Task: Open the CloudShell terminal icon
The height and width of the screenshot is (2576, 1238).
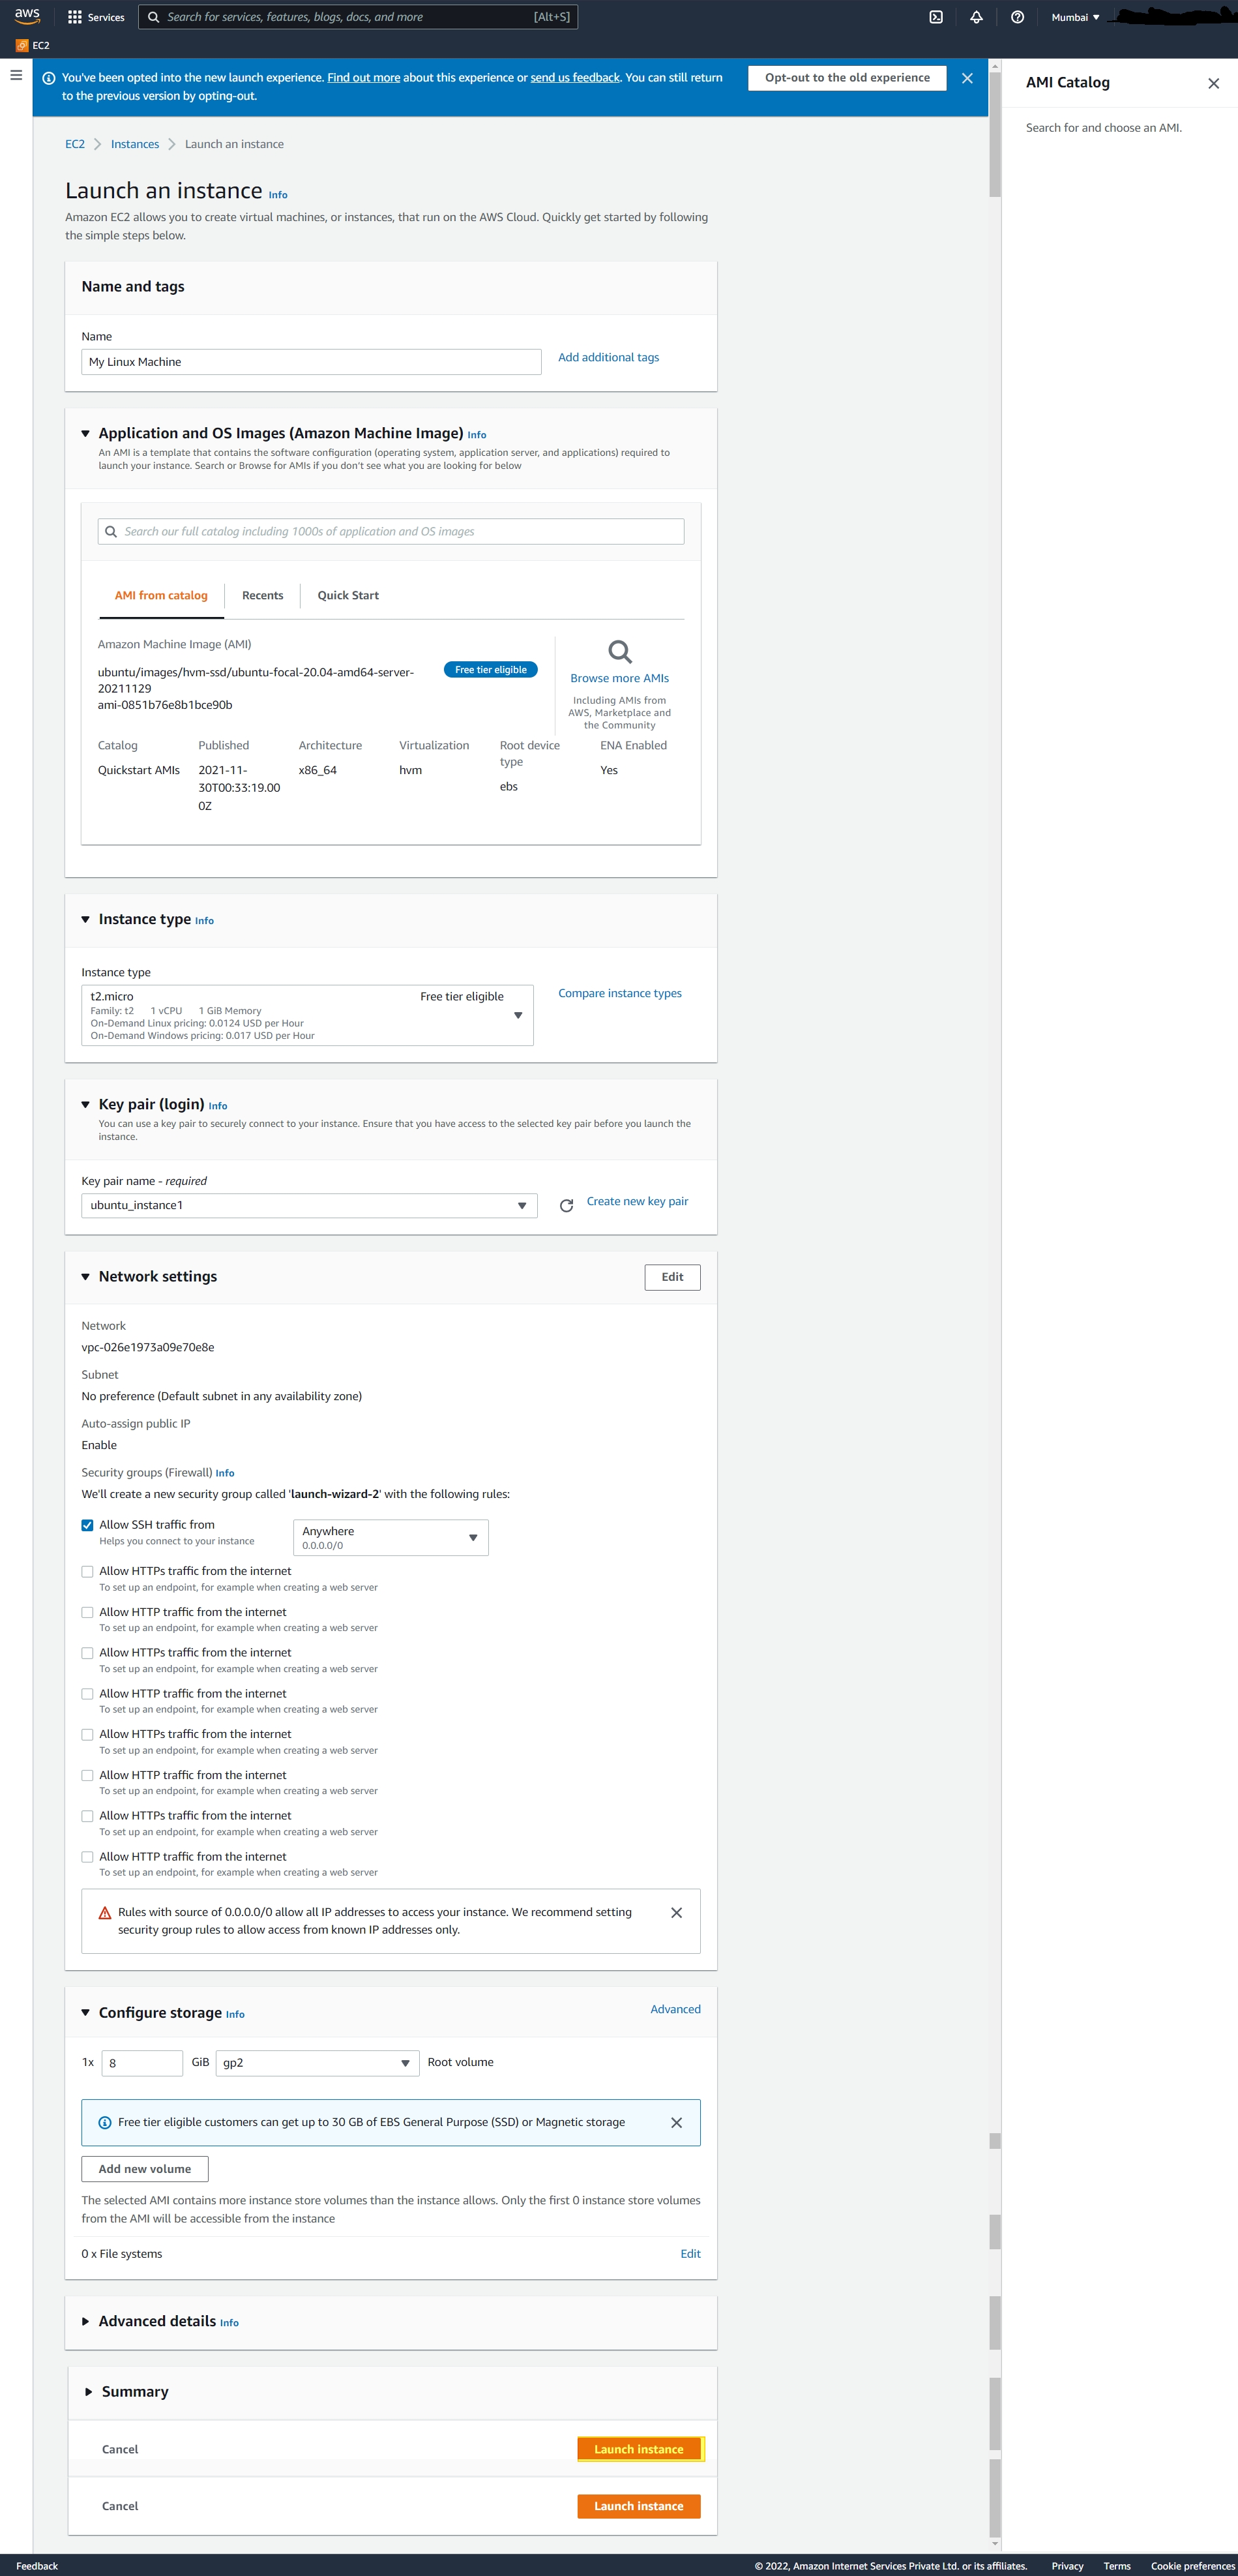Action: (936, 17)
